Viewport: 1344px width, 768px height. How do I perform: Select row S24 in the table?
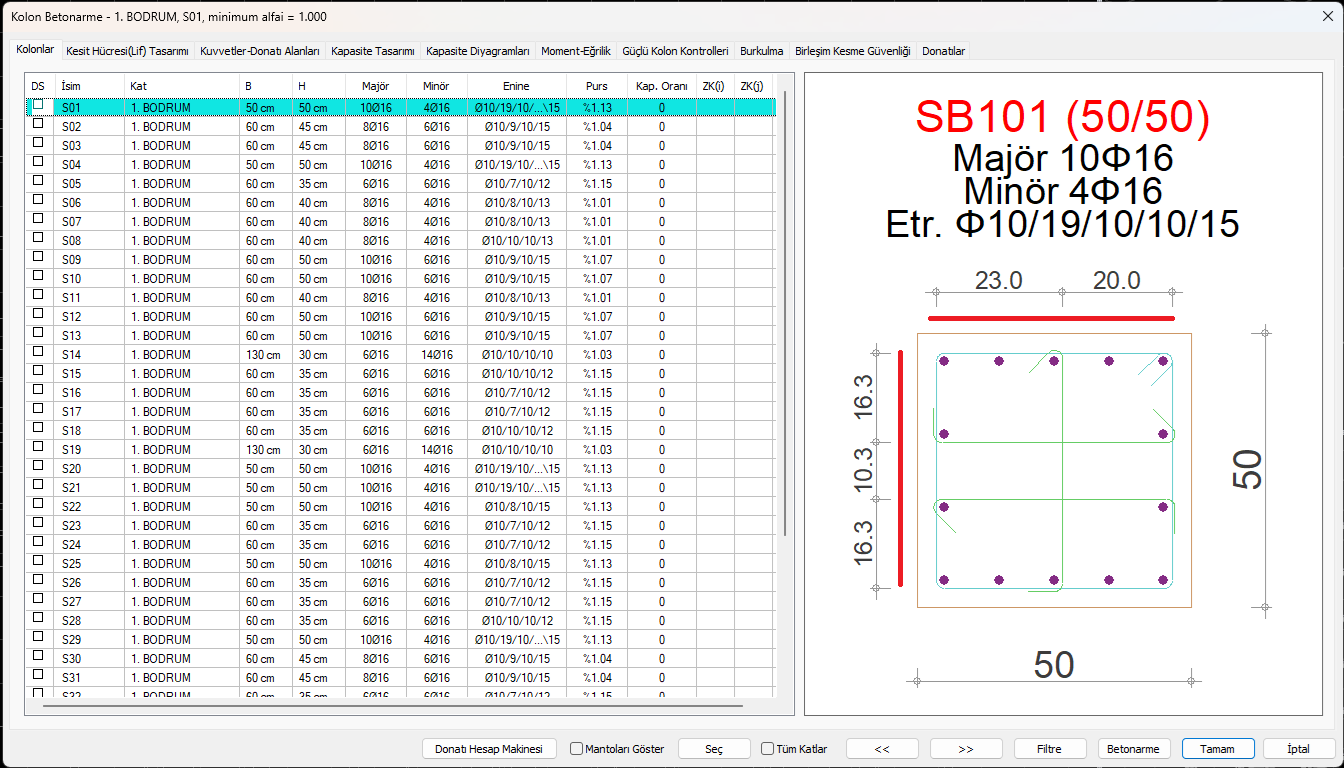point(400,544)
